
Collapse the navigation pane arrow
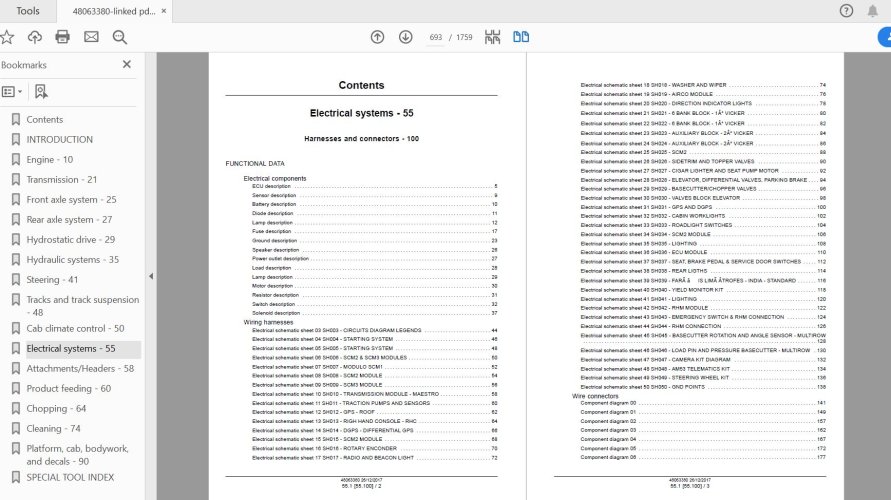tap(151, 276)
